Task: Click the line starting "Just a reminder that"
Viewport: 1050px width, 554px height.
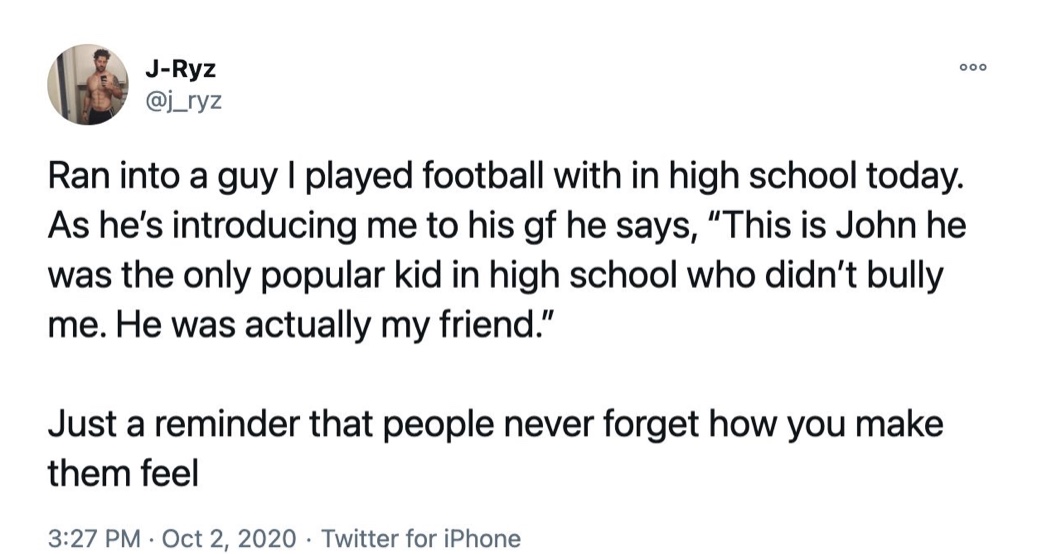Action: 496,424
